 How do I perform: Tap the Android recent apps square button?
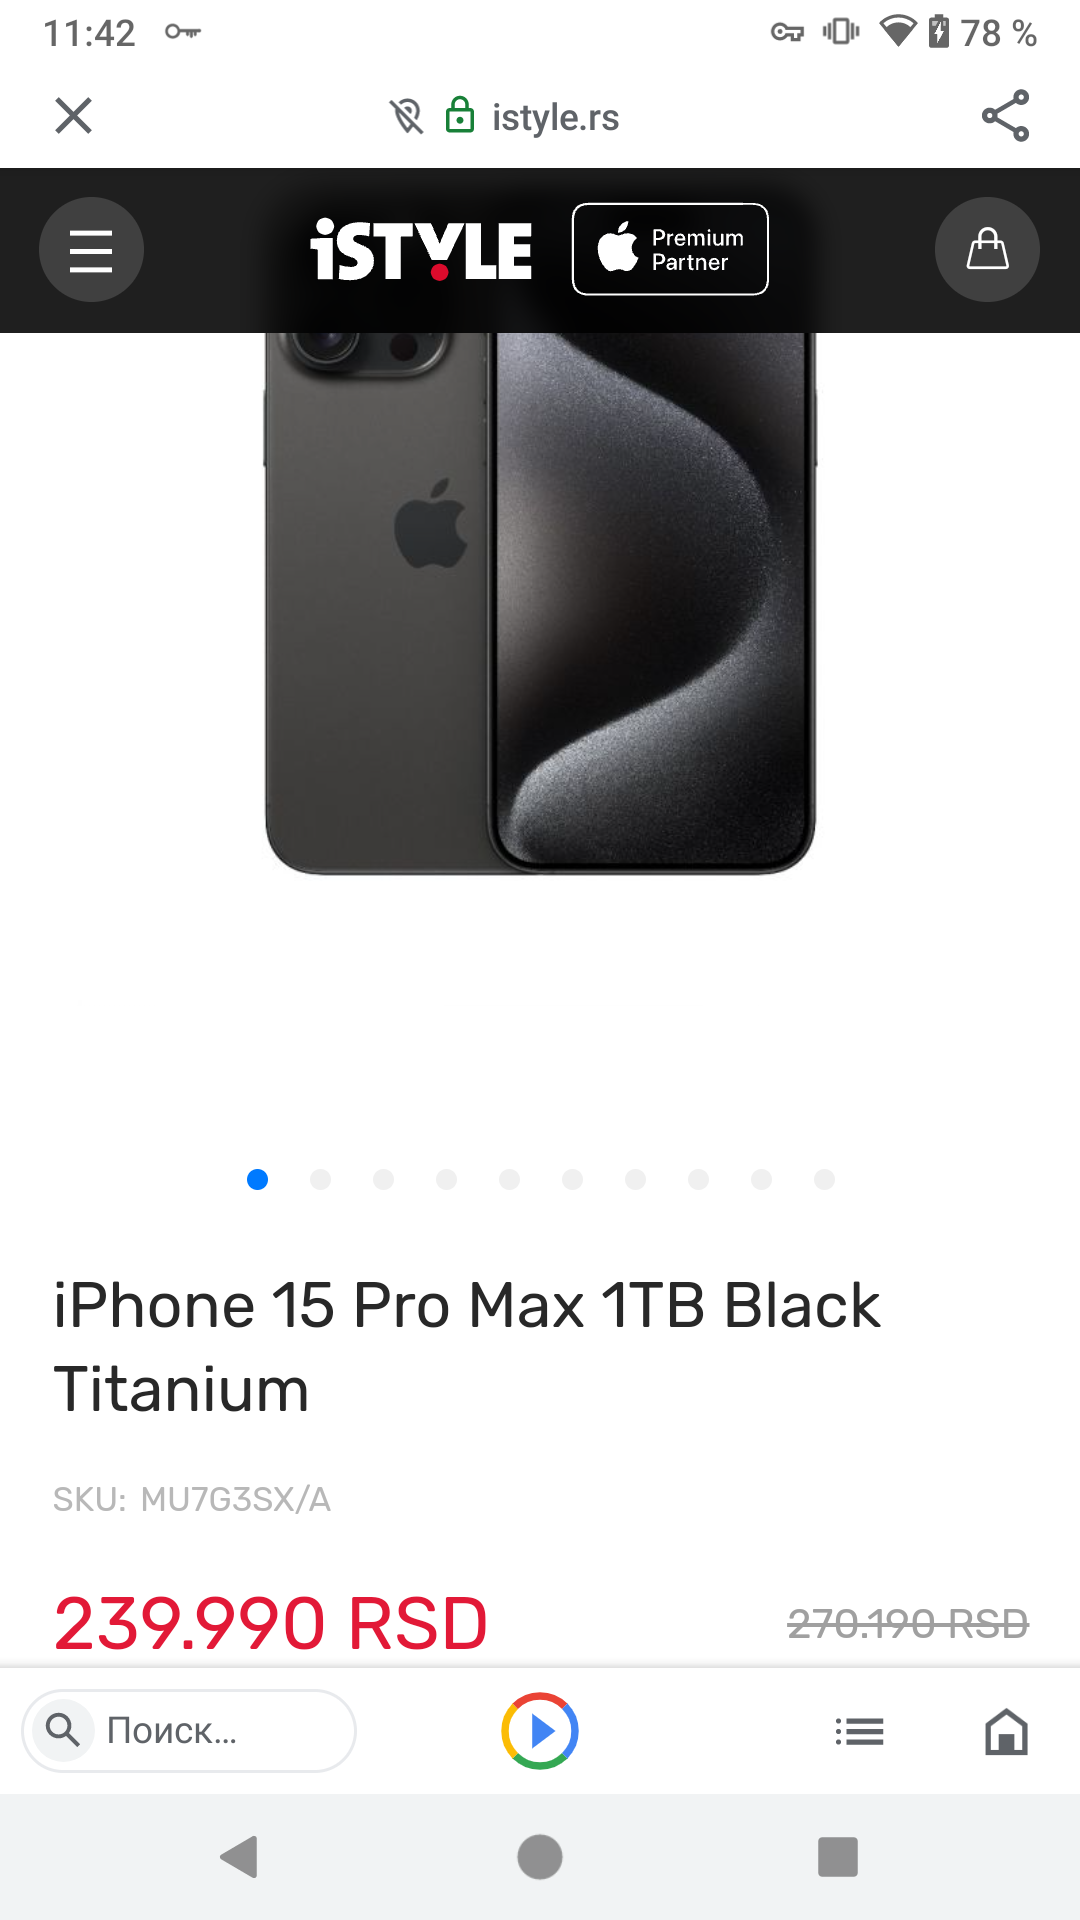[x=838, y=1857]
